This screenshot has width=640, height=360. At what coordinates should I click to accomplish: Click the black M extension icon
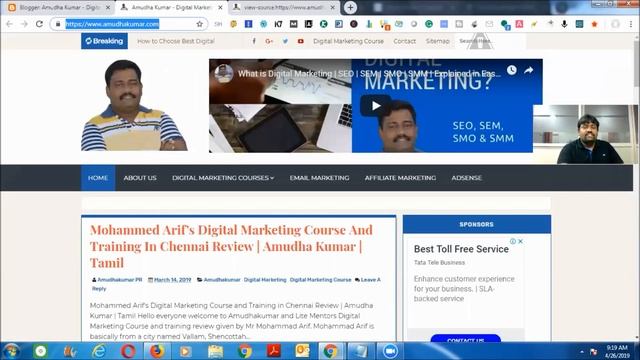tap(293, 24)
